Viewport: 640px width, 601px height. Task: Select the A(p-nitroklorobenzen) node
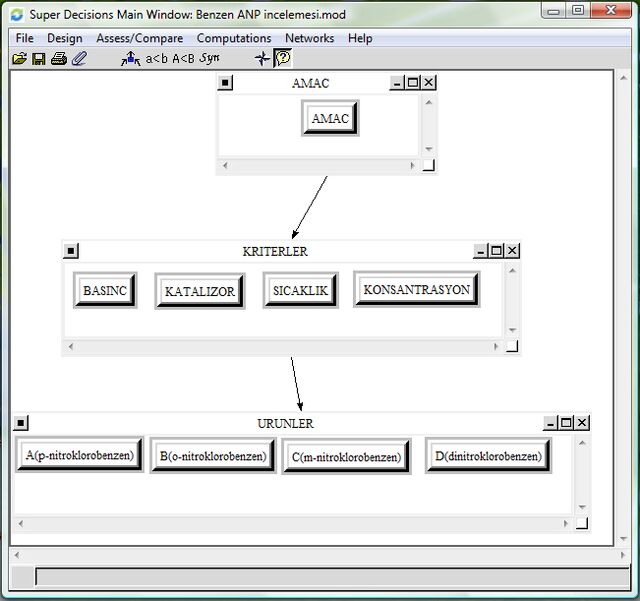(x=80, y=454)
